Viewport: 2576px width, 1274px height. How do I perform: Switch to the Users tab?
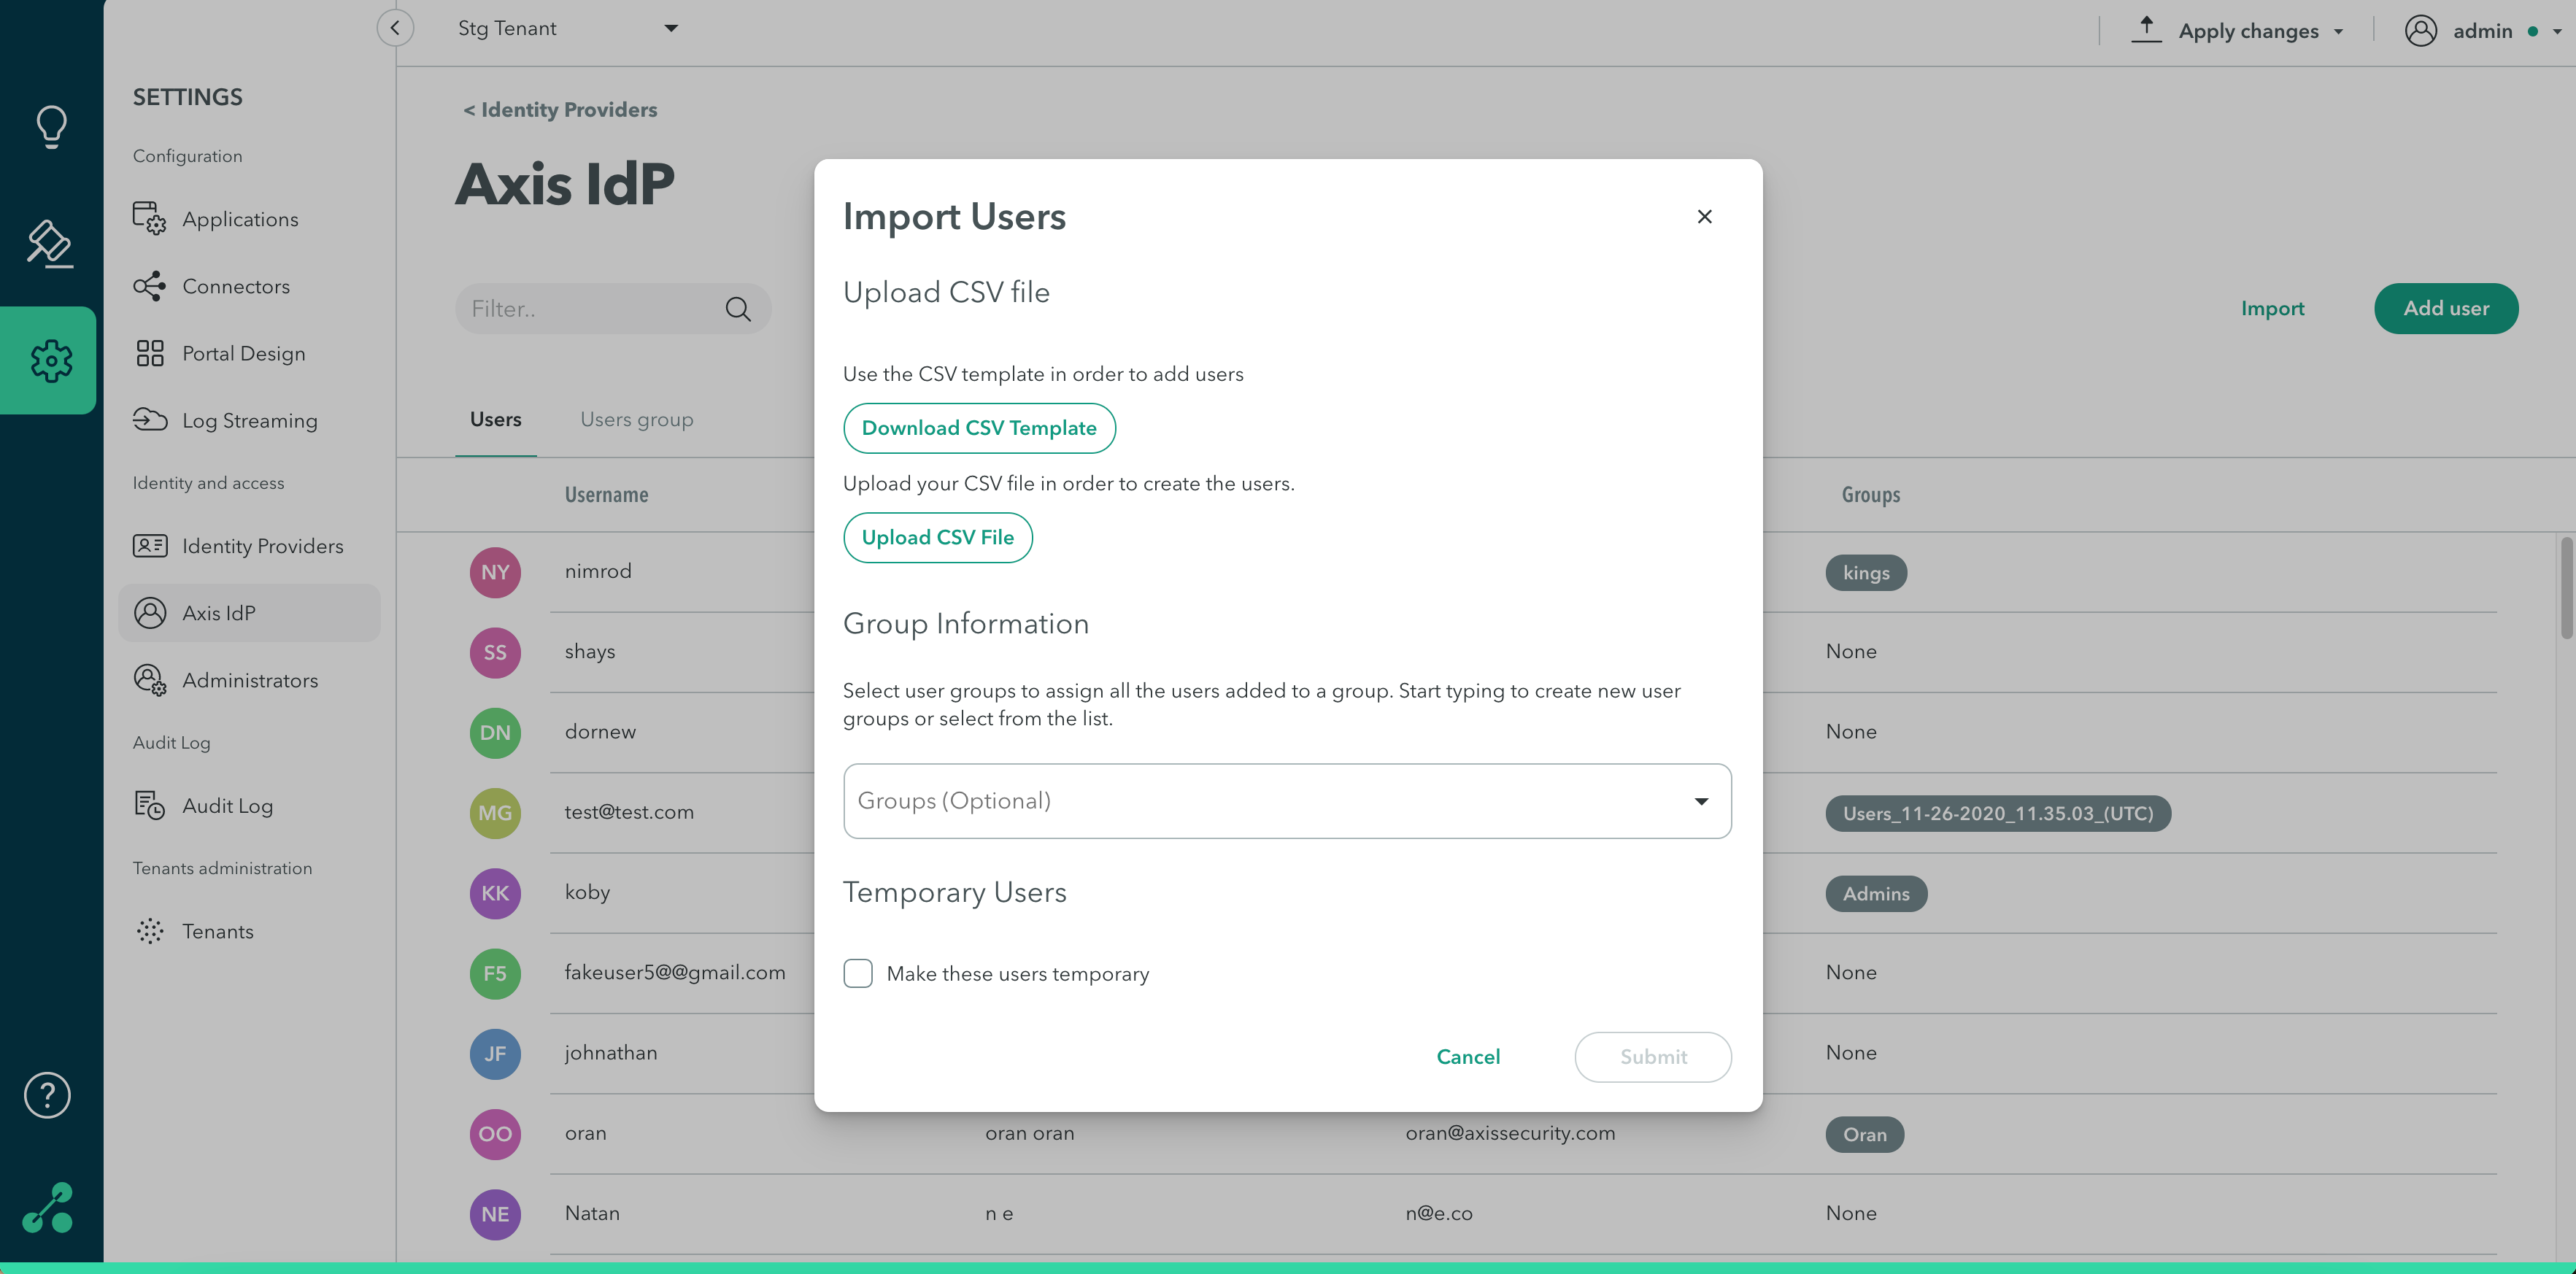coord(496,419)
